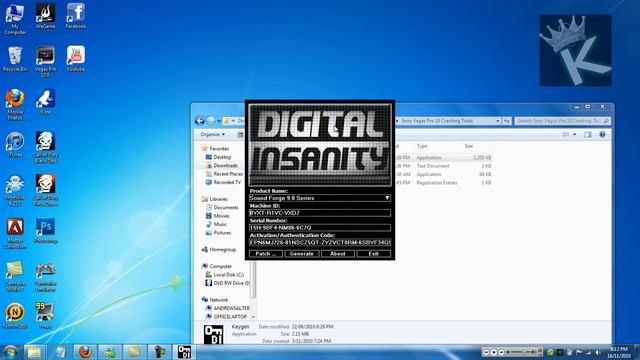Toggle the Explorer preview pane
Image resolution: width=640 pixels, height=360 pixels.
(x=587, y=134)
